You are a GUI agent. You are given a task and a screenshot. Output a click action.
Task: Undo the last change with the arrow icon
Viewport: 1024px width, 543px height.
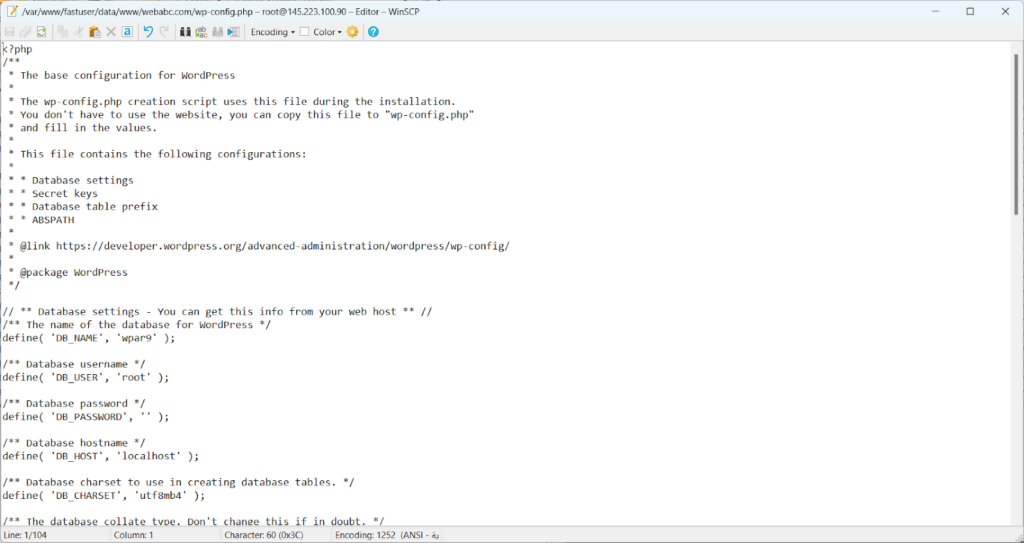pos(148,31)
